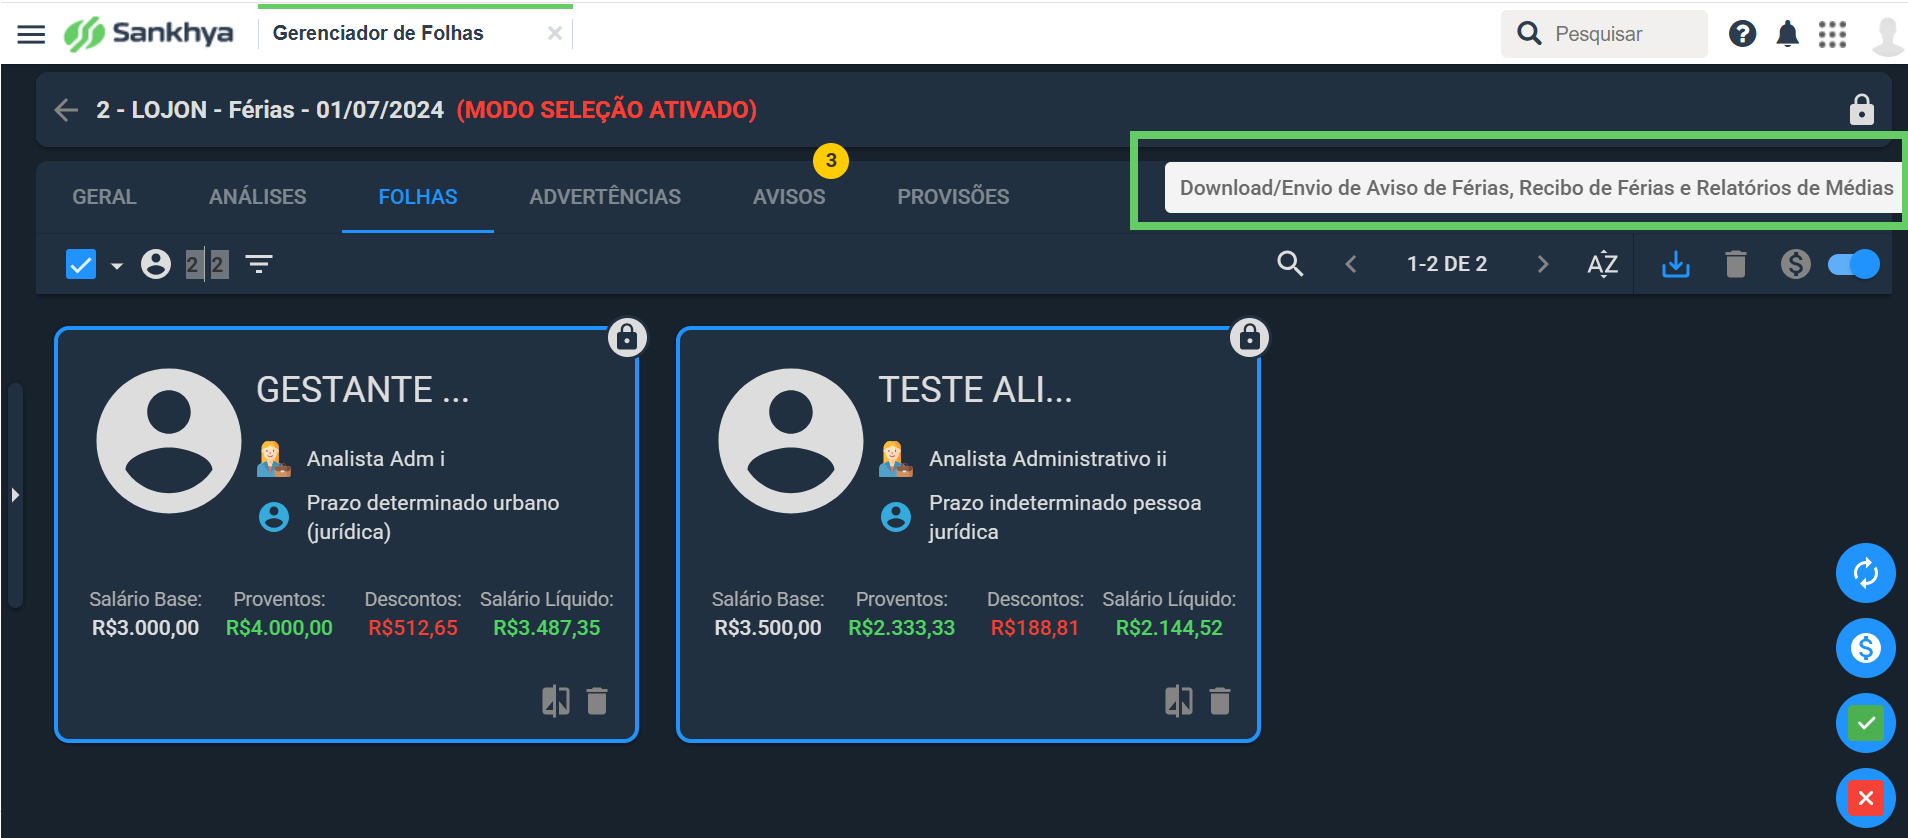Click the red X floating button
This screenshot has height=838, width=1908.
1865,798
